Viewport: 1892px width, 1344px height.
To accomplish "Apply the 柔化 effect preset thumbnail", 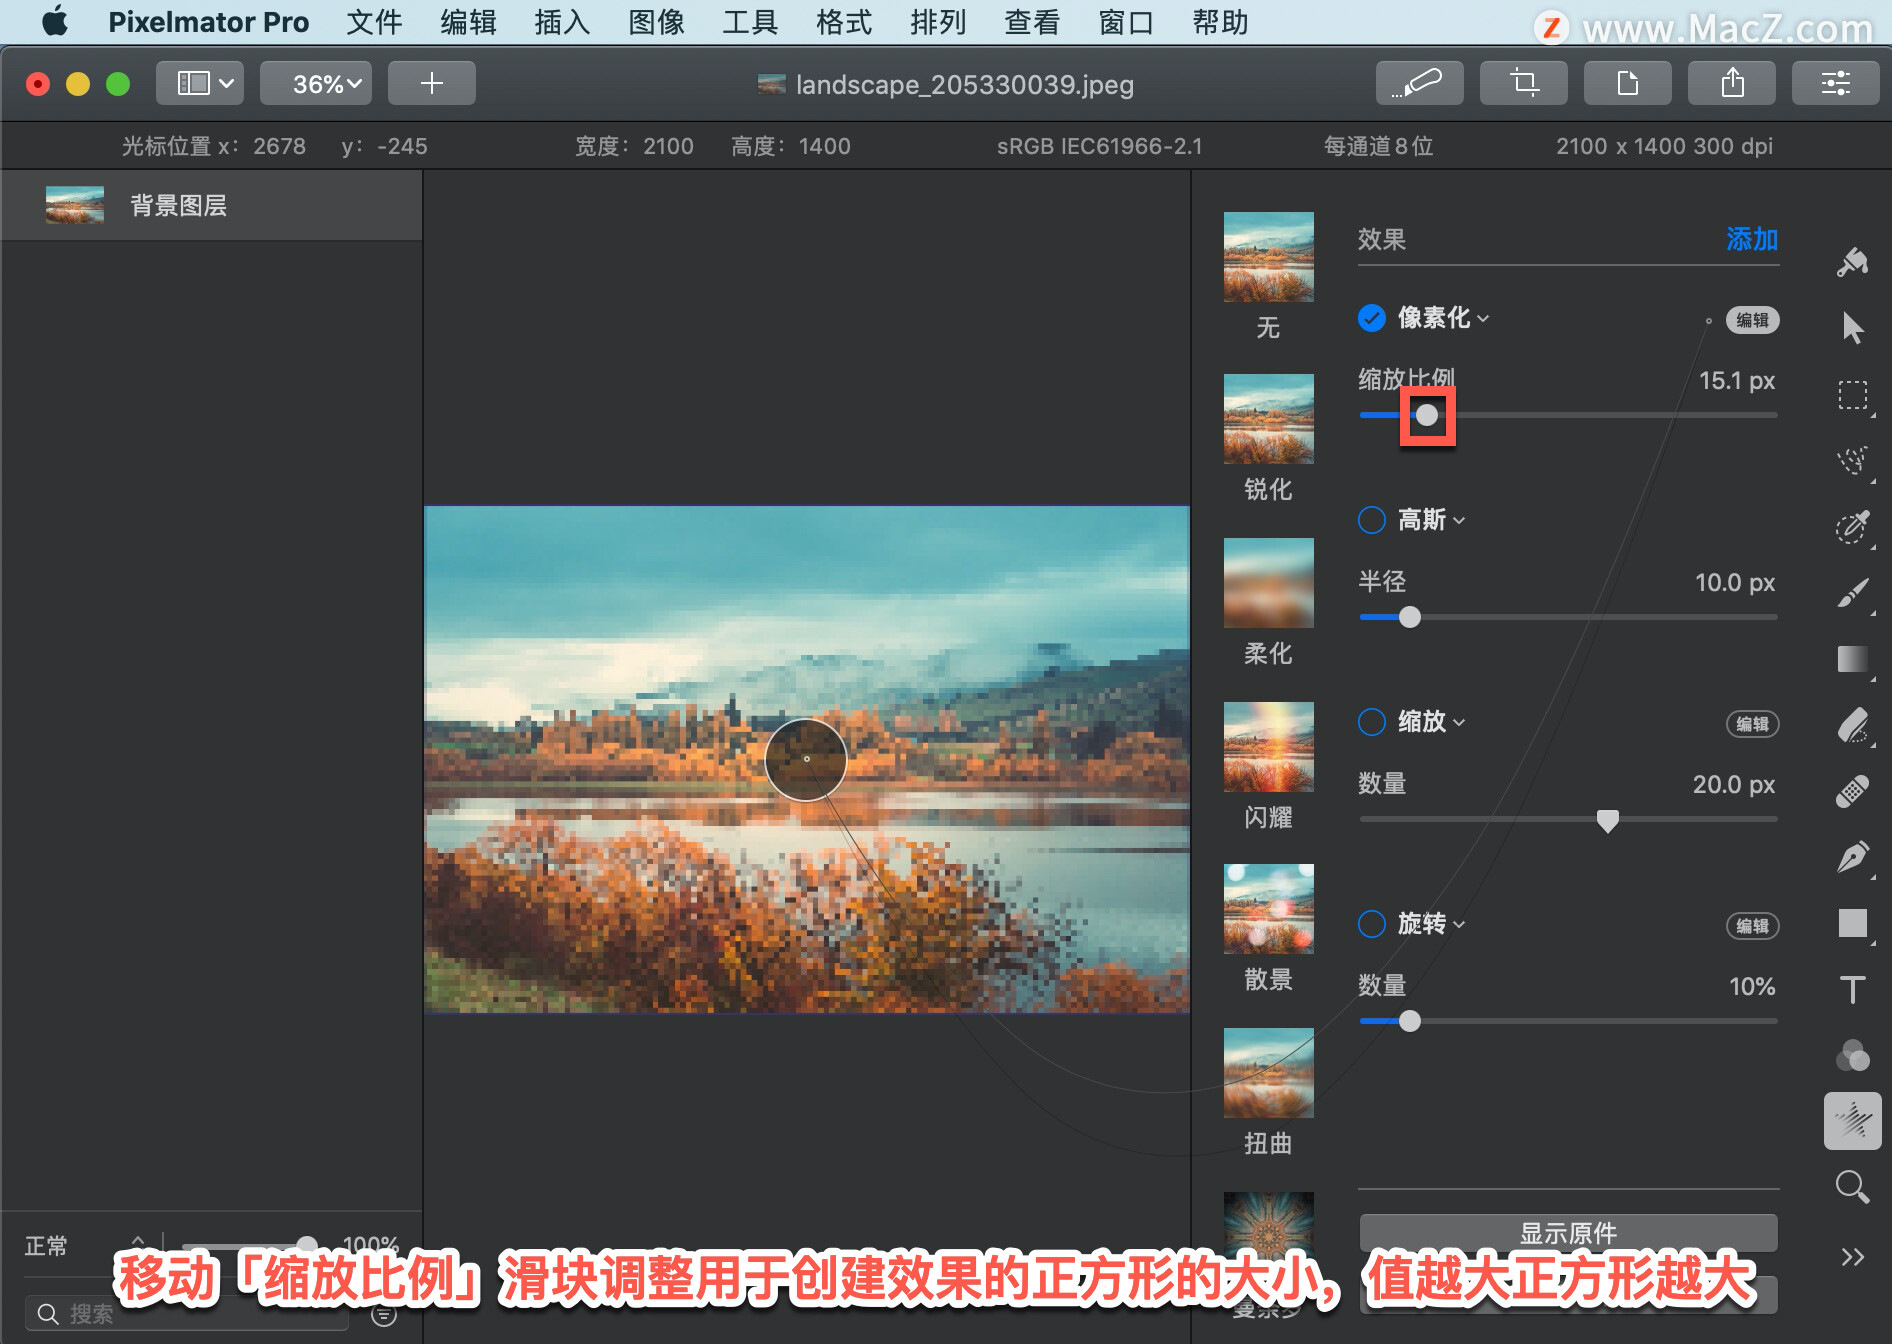I will [1268, 583].
